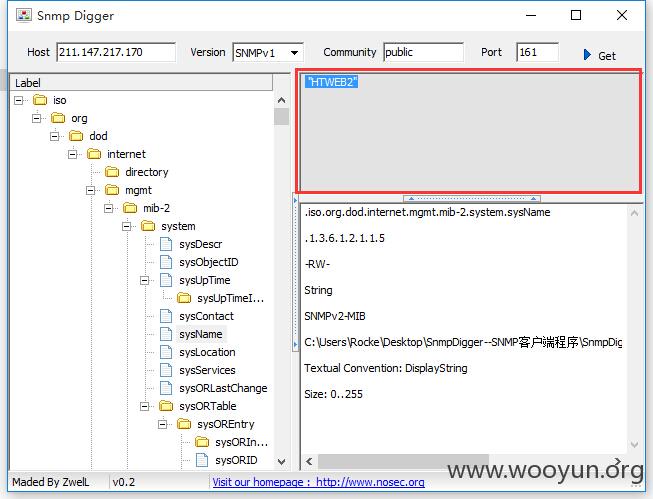The height and width of the screenshot is (499, 653).
Task: Click the details pane scroll up arrow
Action: pos(634,213)
